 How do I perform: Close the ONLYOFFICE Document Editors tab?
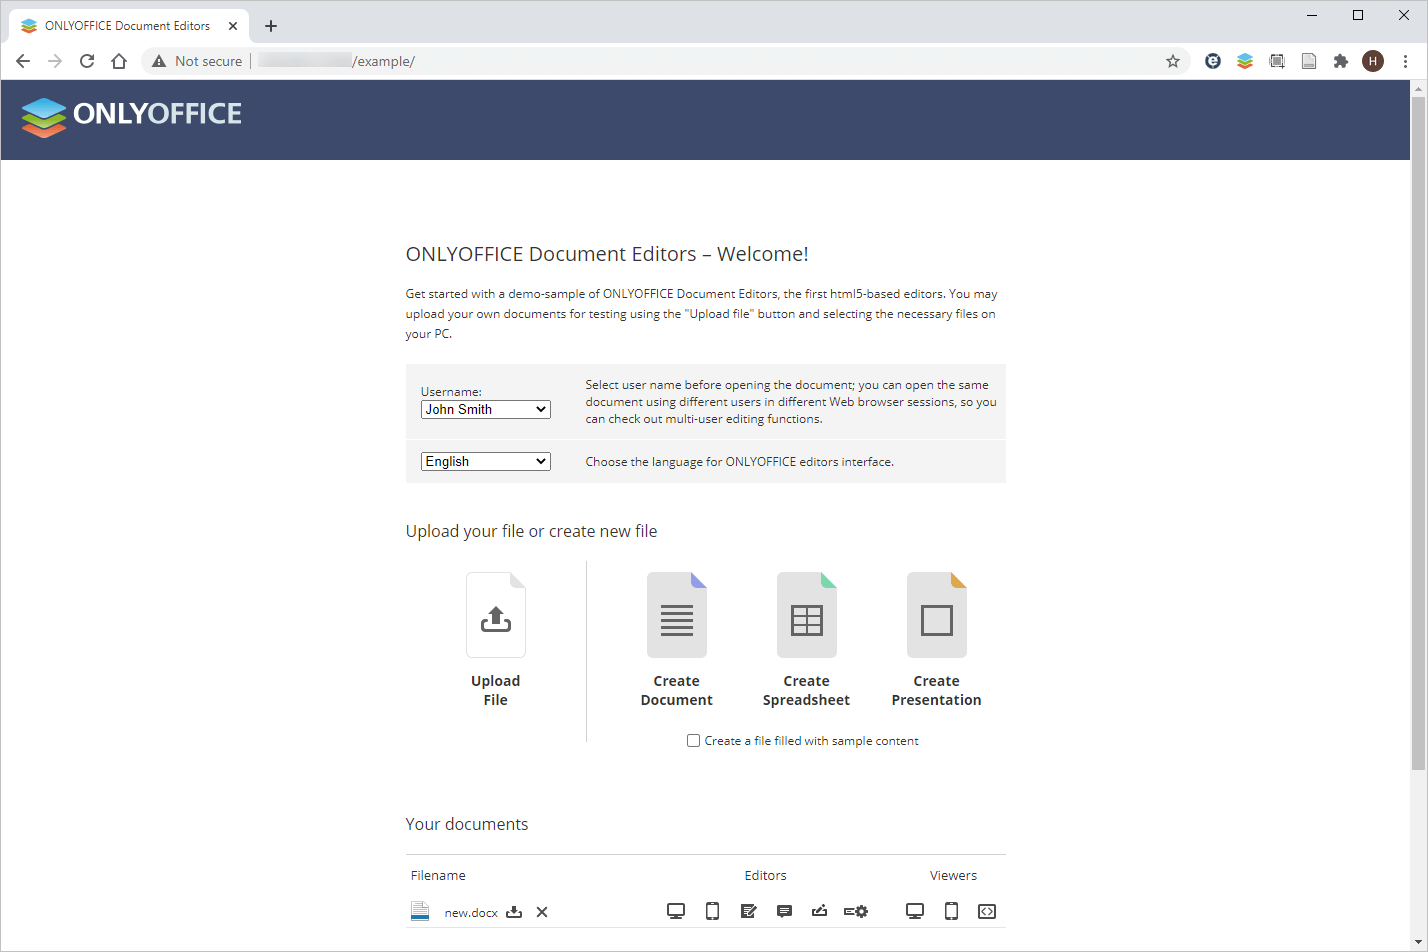233,26
